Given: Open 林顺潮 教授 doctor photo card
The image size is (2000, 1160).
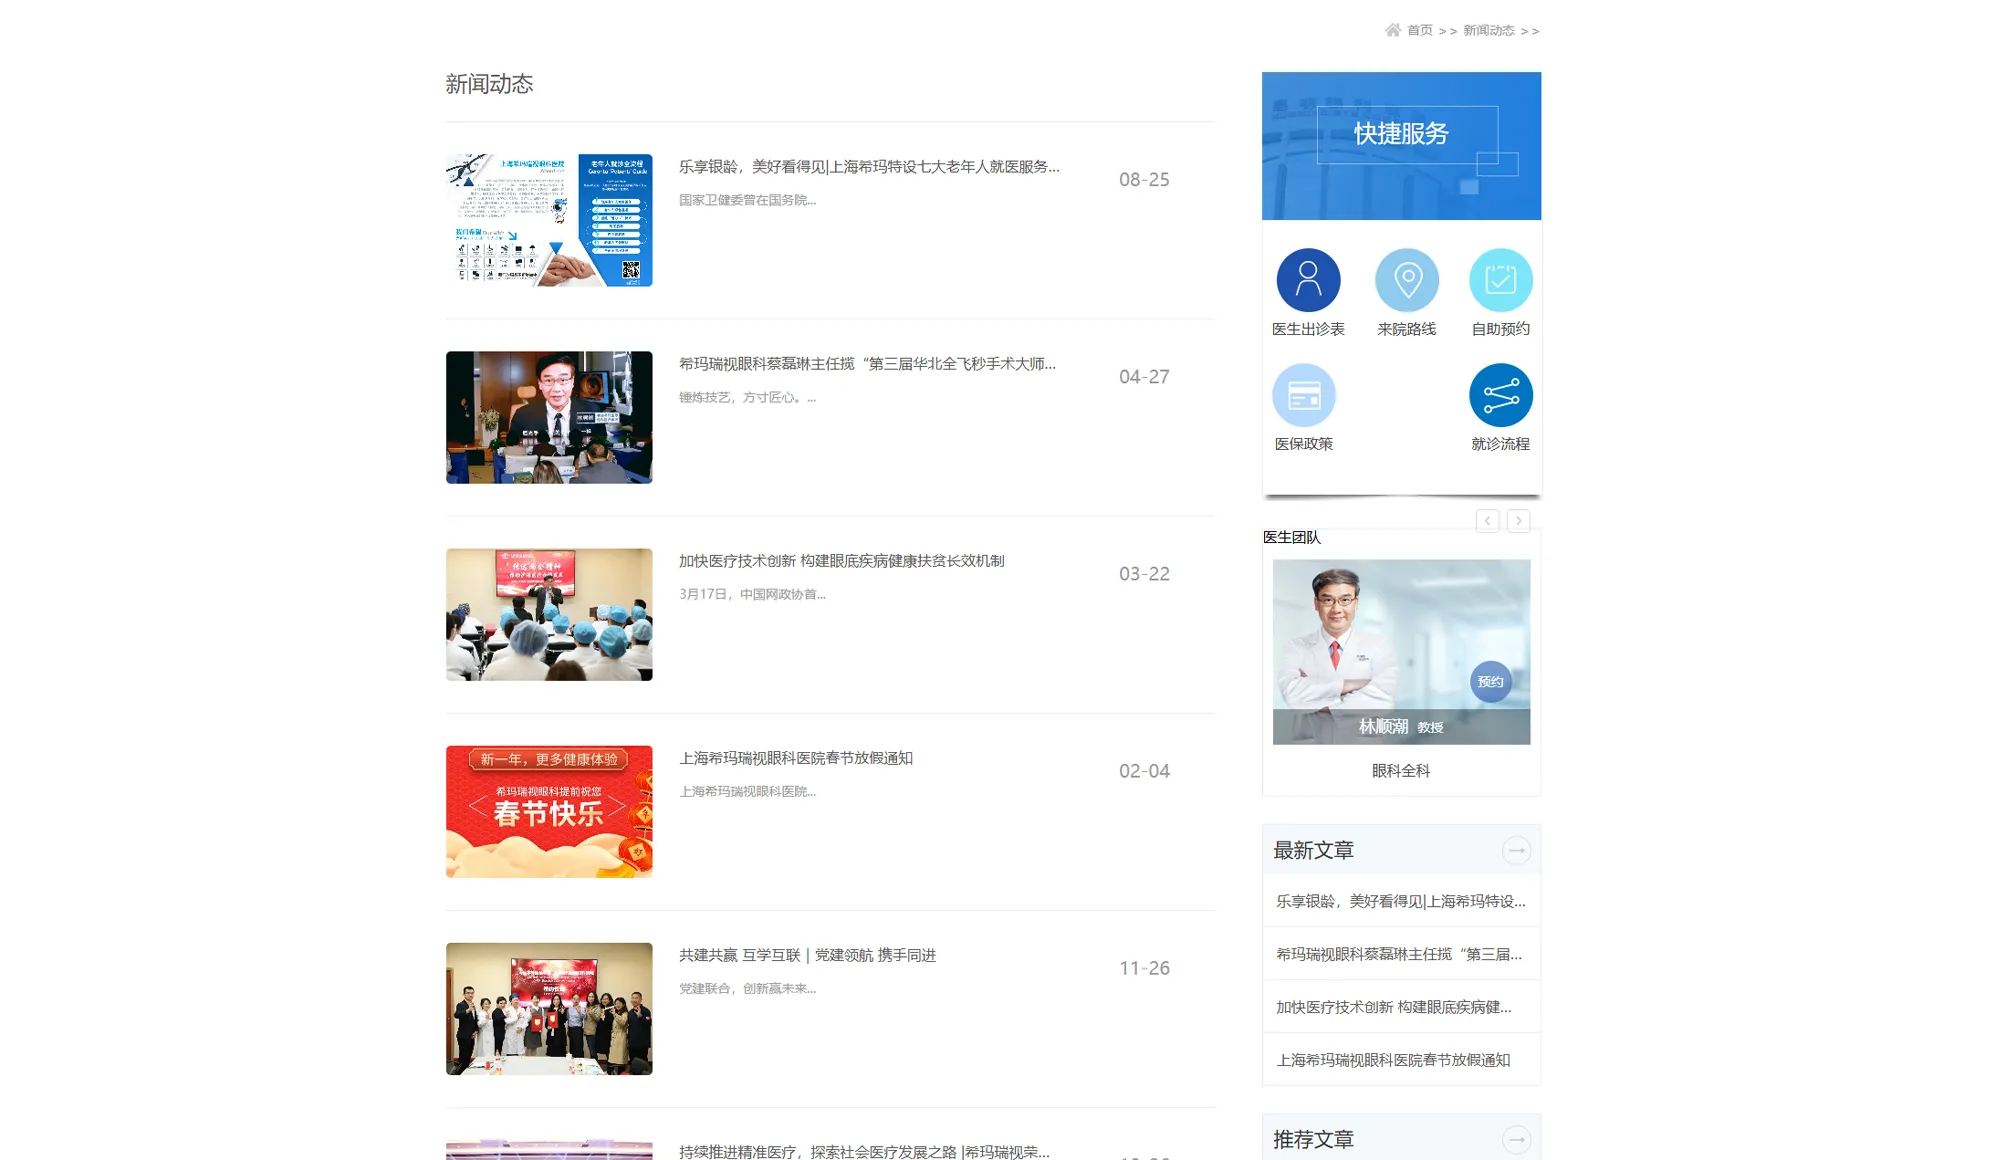Looking at the screenshot, I should [x=1400, y=651].
